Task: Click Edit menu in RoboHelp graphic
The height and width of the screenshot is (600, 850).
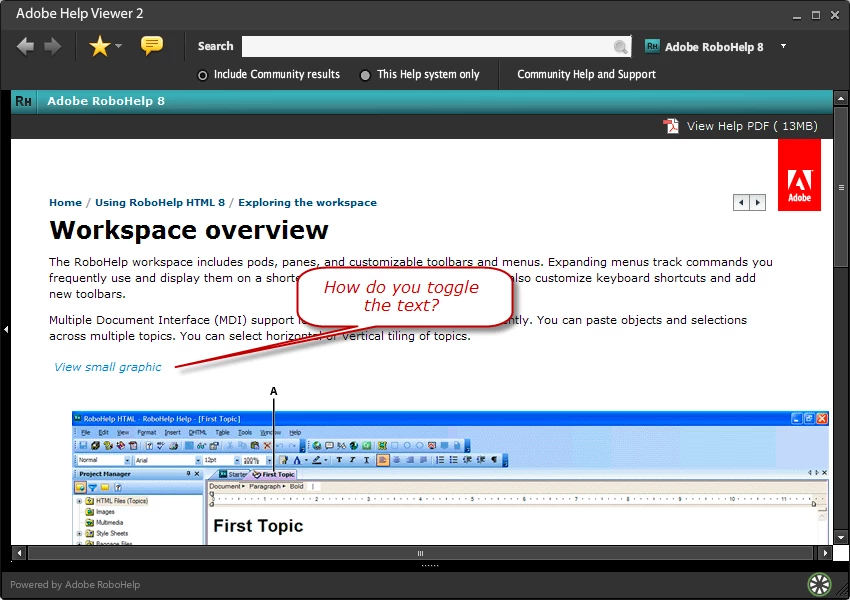Action: 103,433
